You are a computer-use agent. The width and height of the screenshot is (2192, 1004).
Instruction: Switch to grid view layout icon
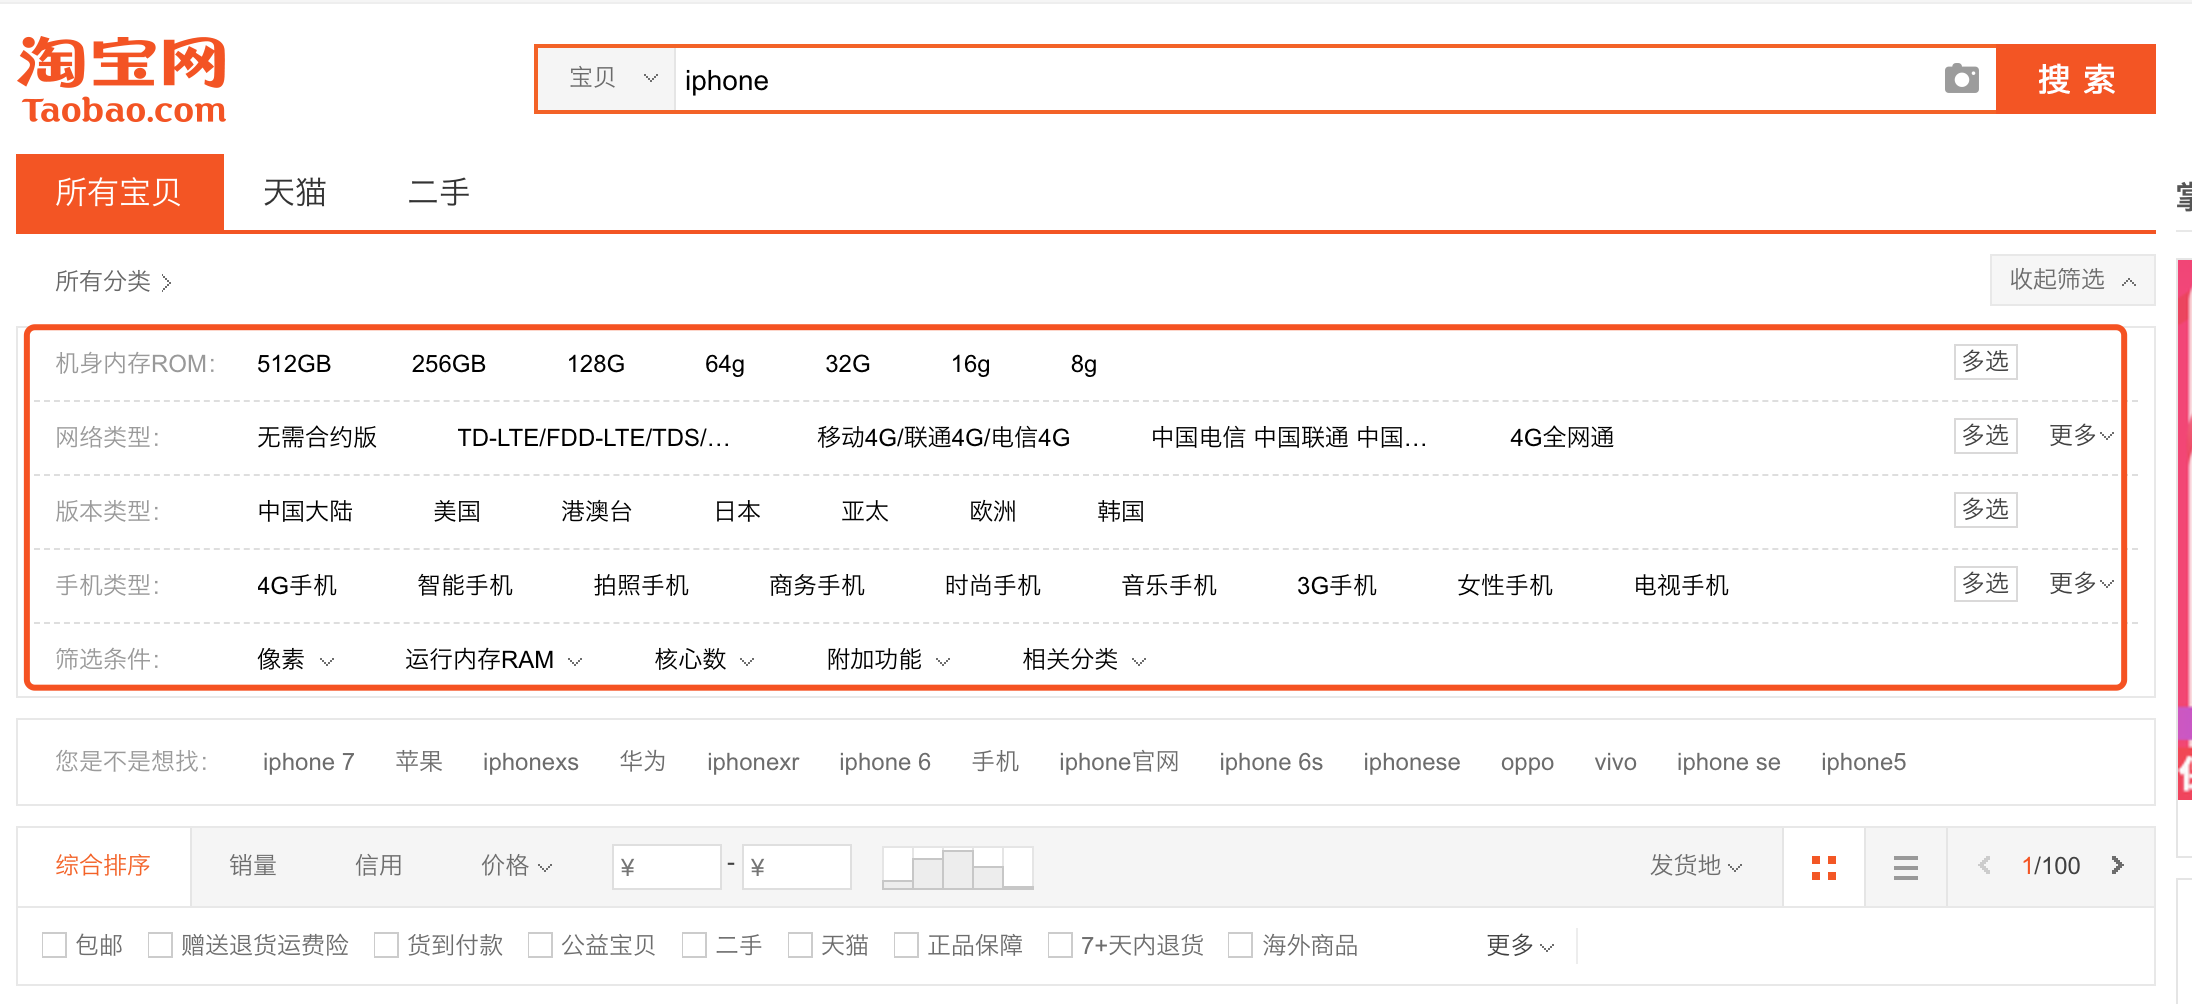point(1824,867)
